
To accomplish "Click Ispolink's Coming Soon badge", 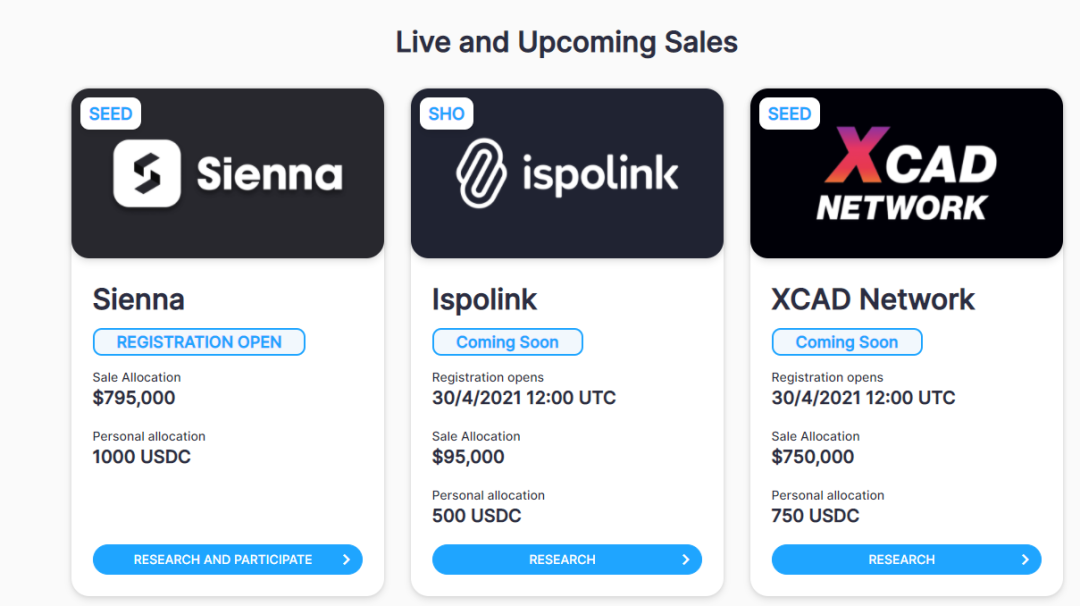I will click(x=507, y=342).
